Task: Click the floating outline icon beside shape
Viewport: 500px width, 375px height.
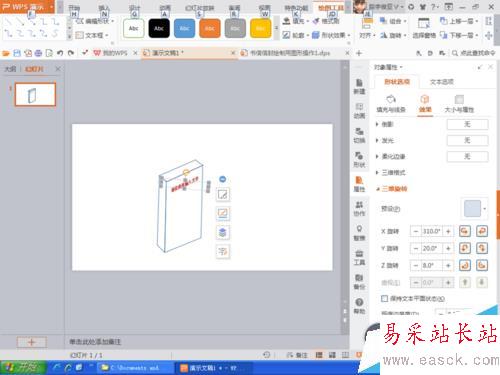Action: click(223, 213)
